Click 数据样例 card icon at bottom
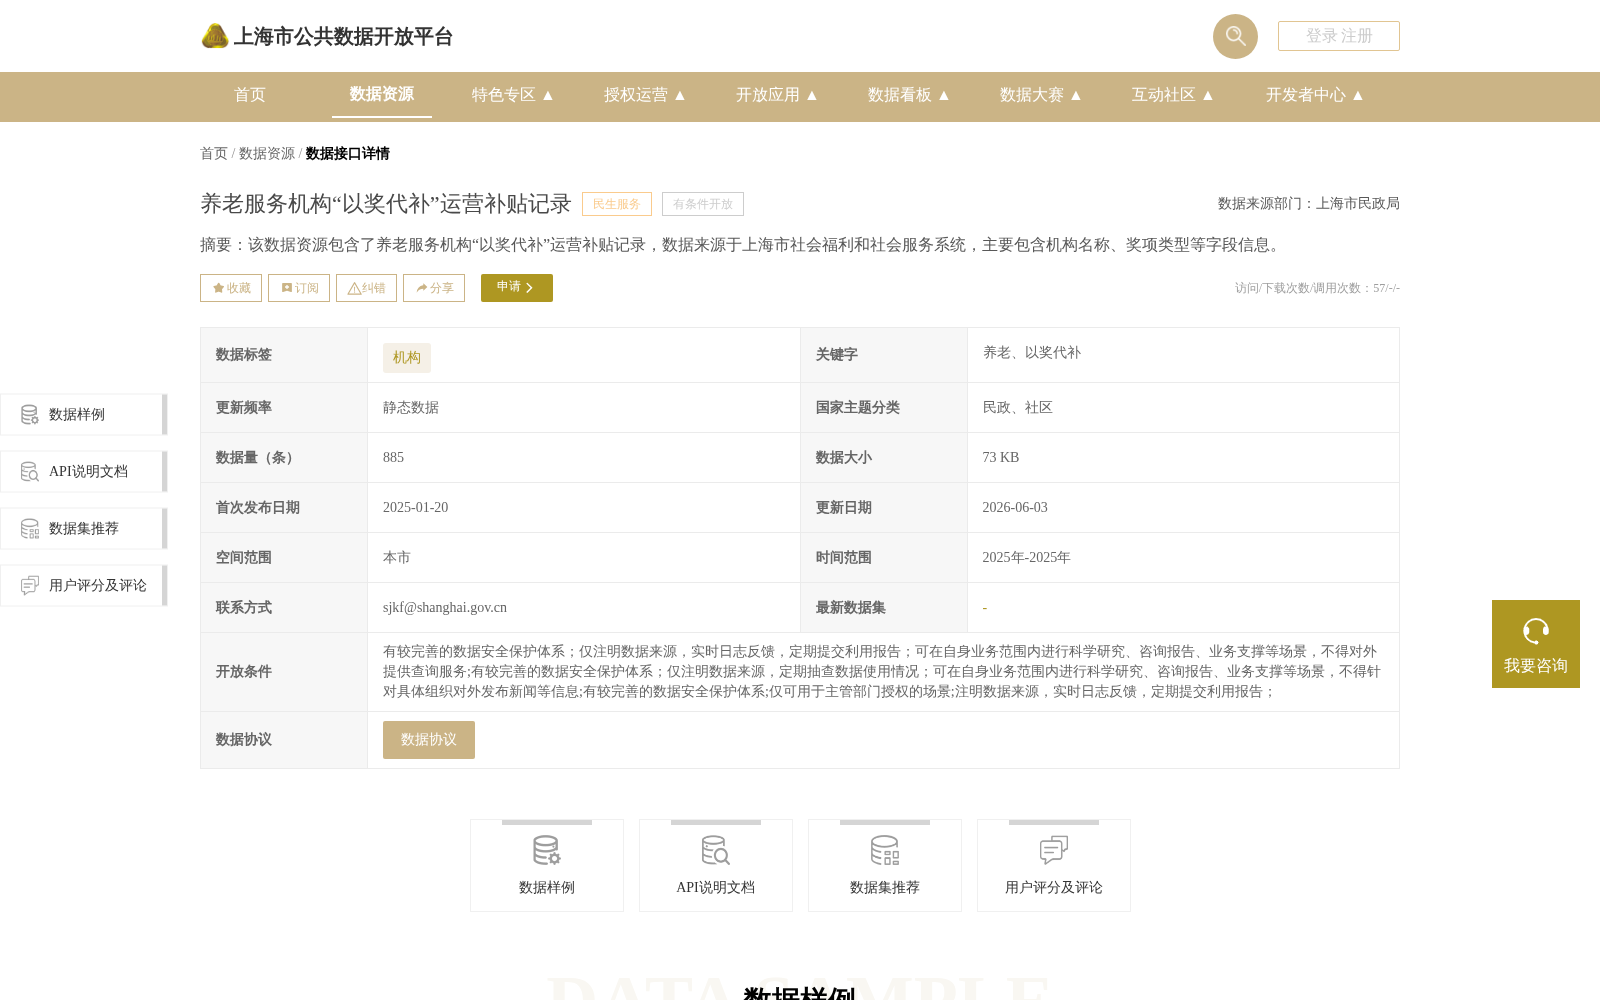Screen dimensions: 1600x1000 pyautogui.click(x=547, y=851)
